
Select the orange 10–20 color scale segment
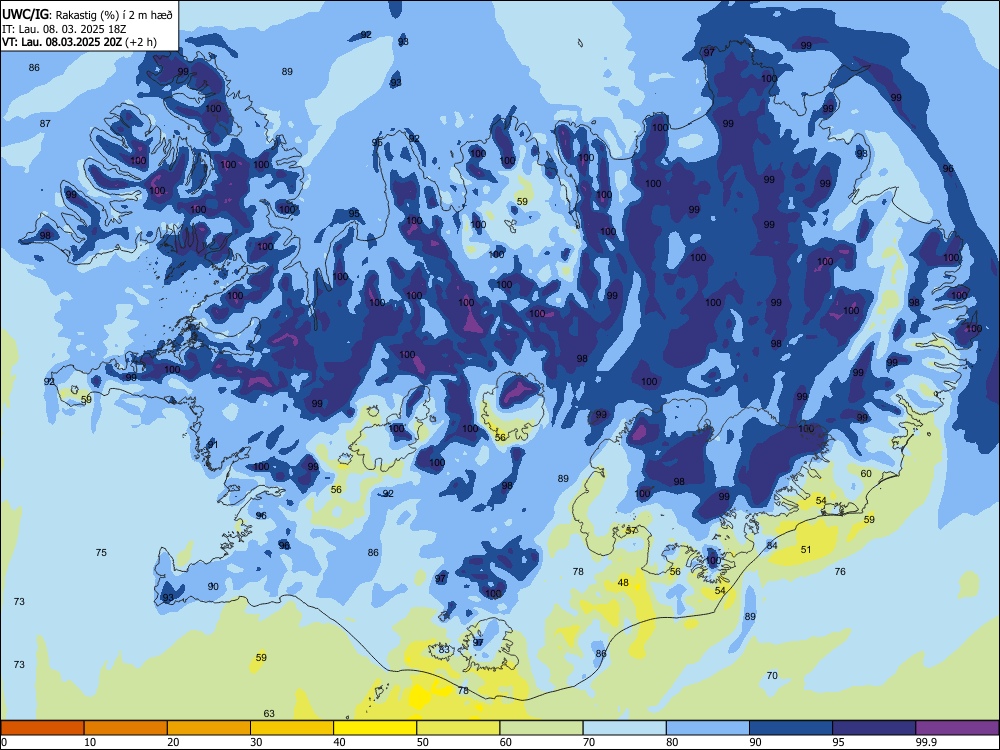126,728
